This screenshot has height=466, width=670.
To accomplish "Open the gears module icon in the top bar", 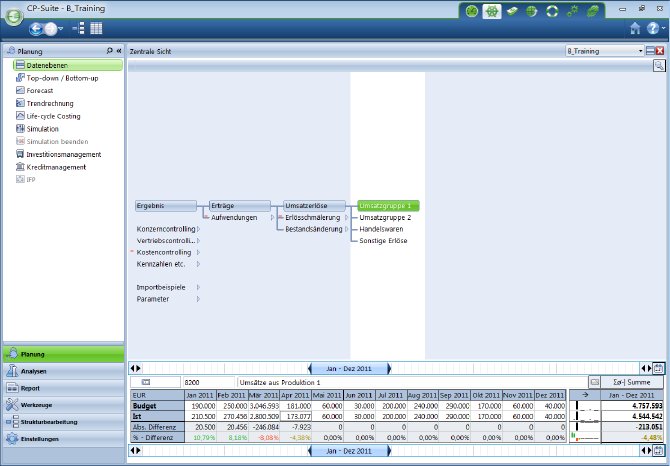I will 572,12.
